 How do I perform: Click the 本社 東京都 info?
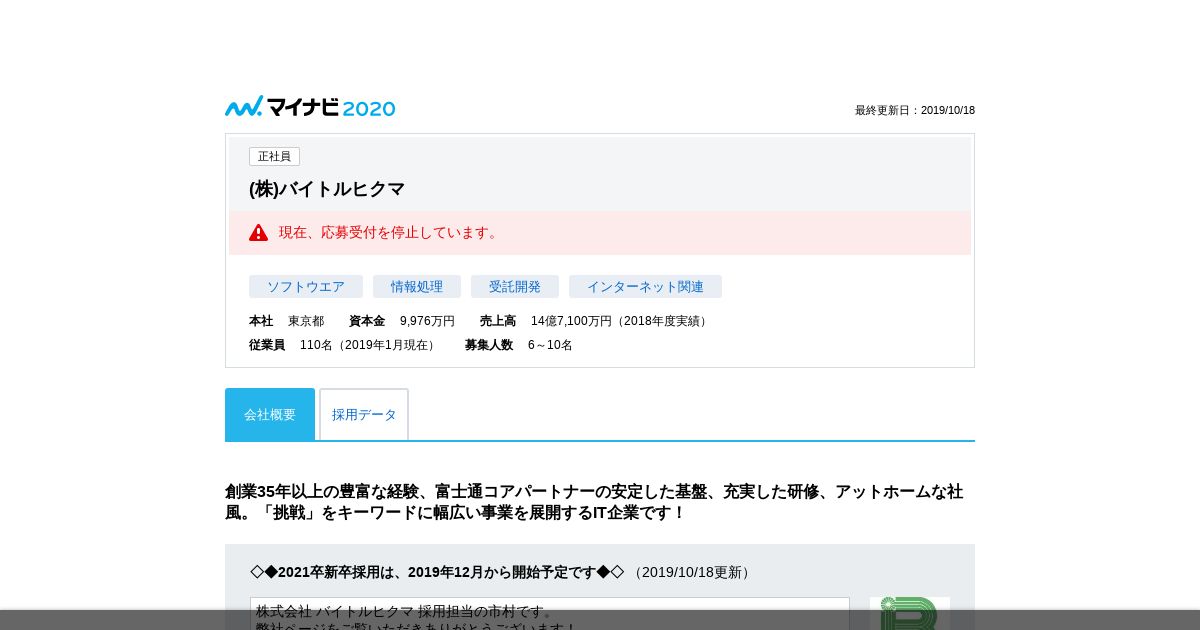pyautogui.click(x=287, y=321)
